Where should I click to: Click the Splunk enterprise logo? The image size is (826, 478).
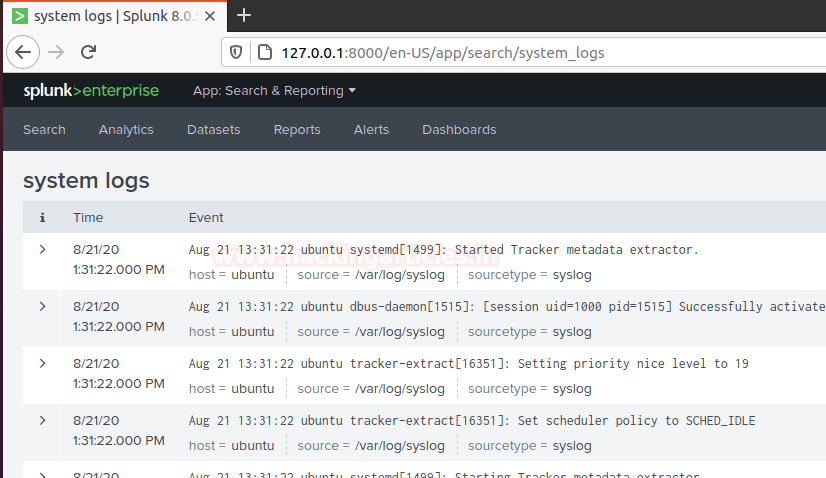91,91
